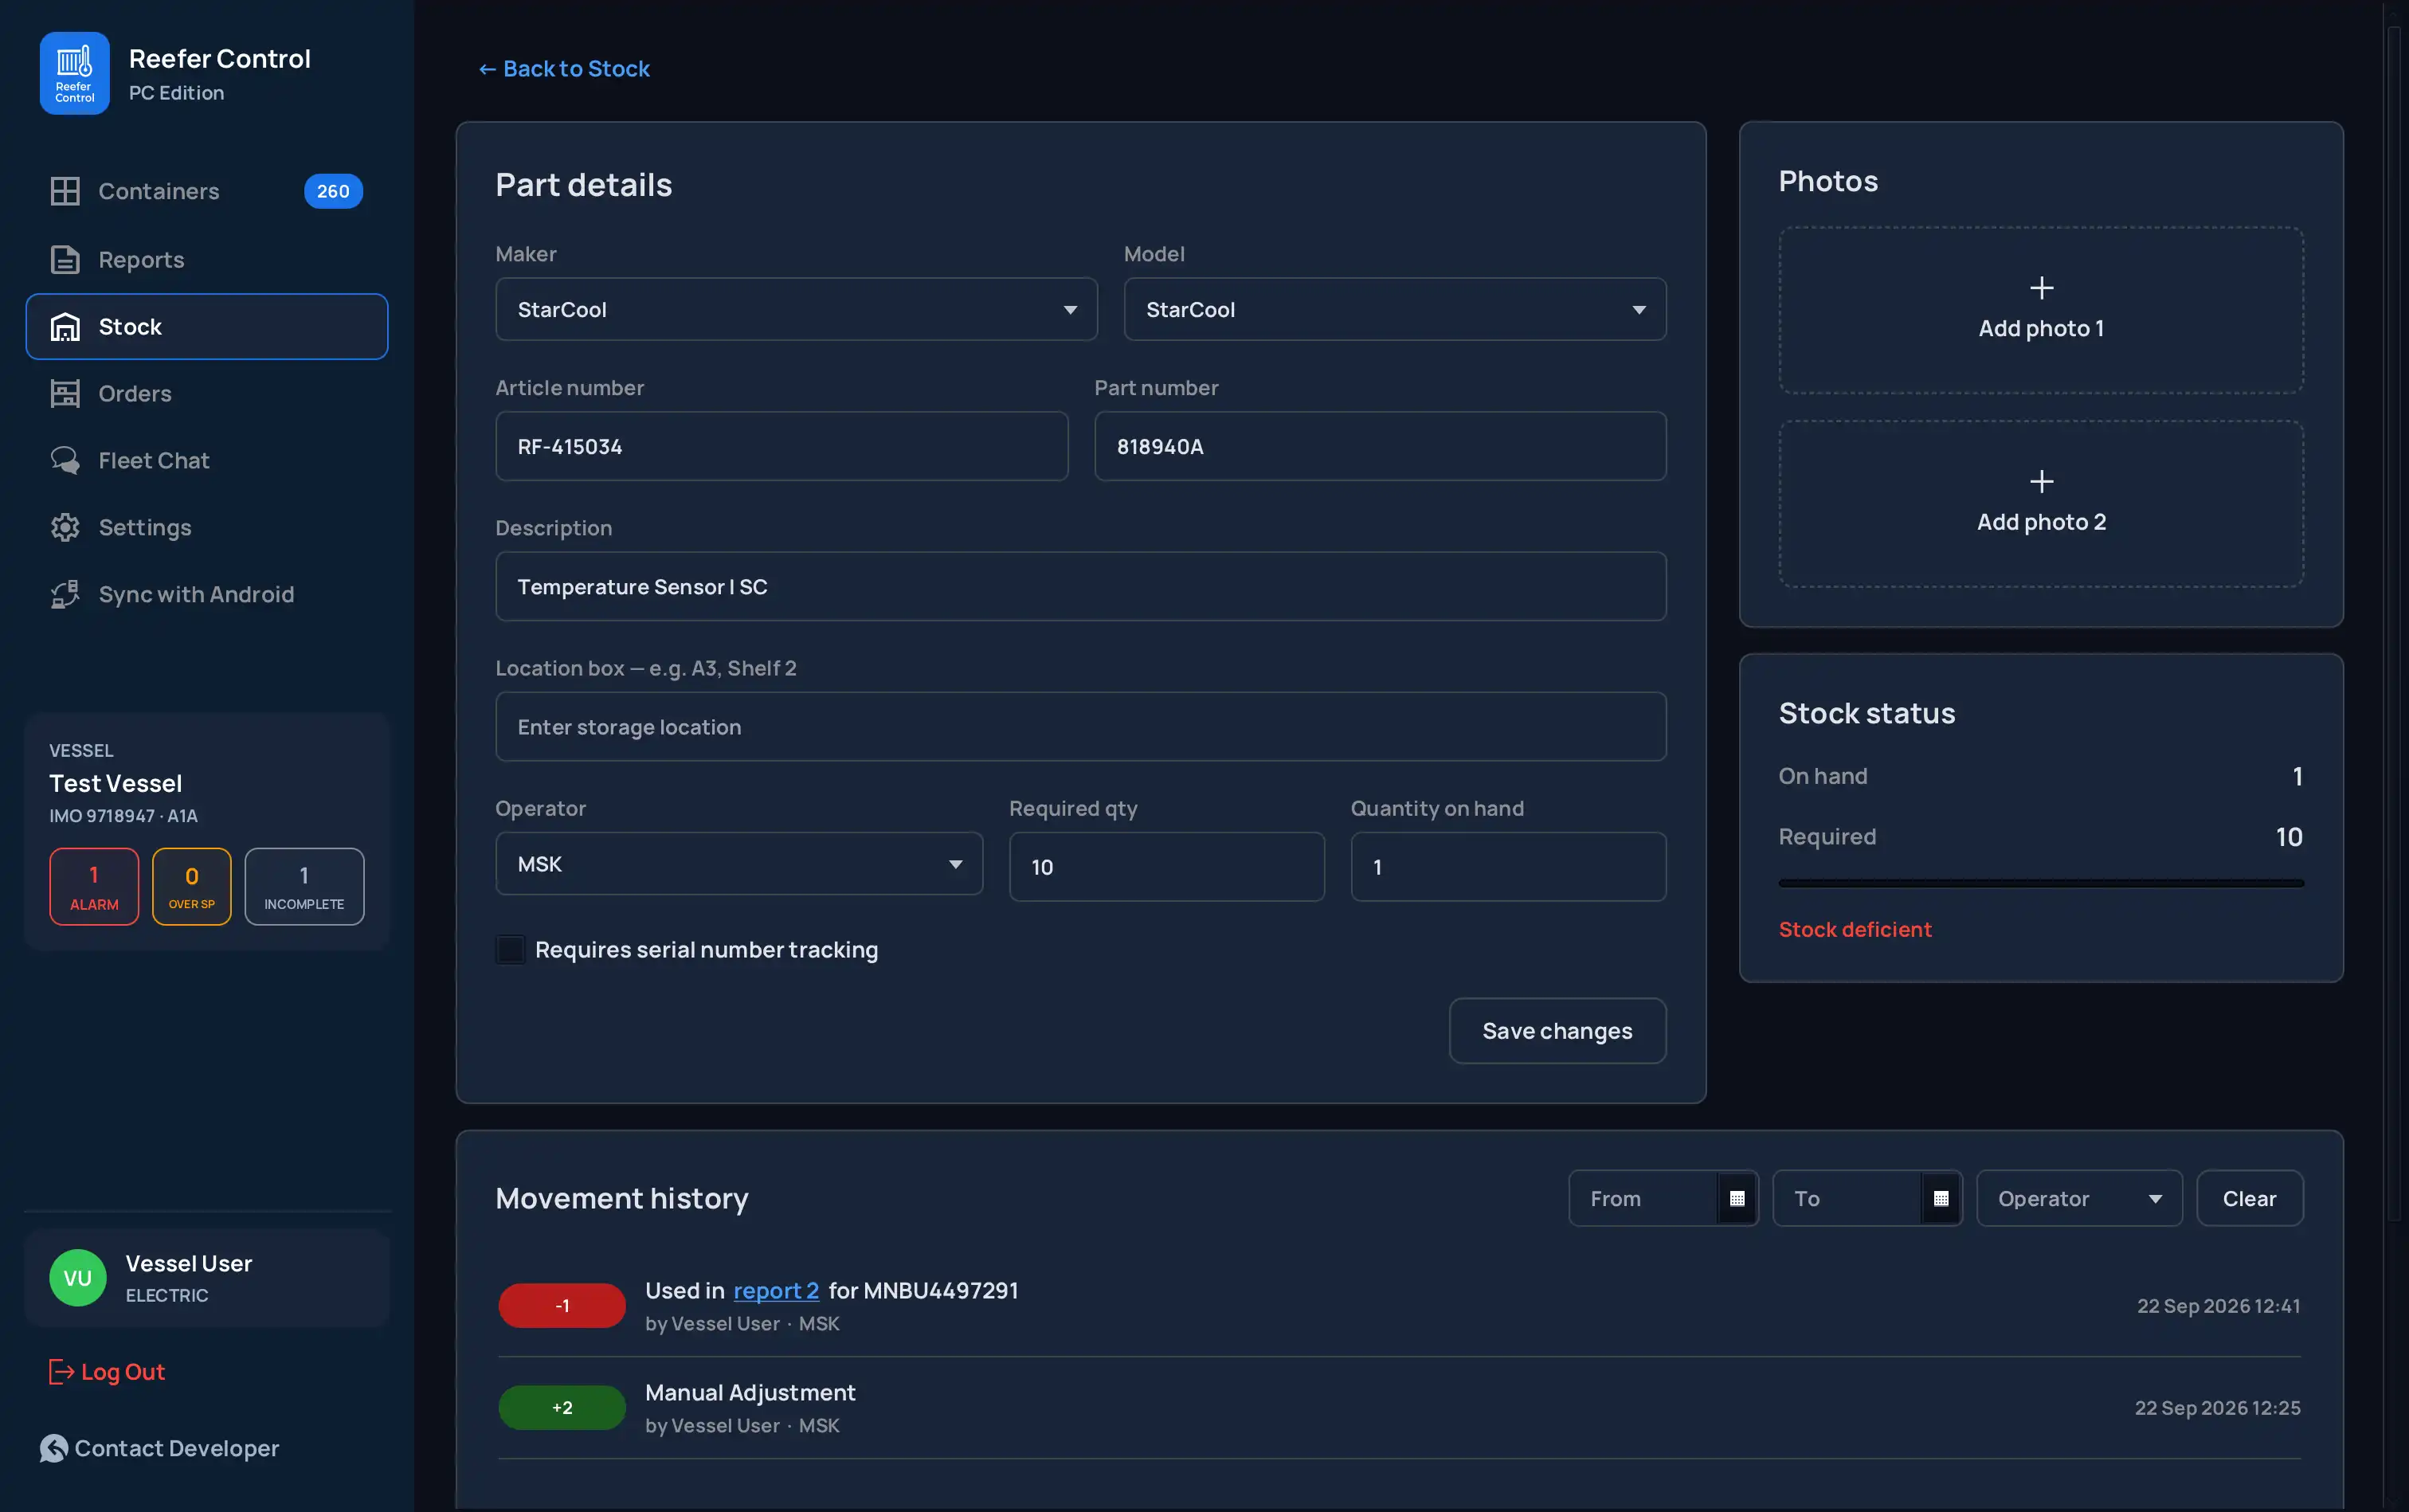Click the 0 OVER SP status tile
The height and width of the screenshot is (1512, 2409).
(192, 887)
